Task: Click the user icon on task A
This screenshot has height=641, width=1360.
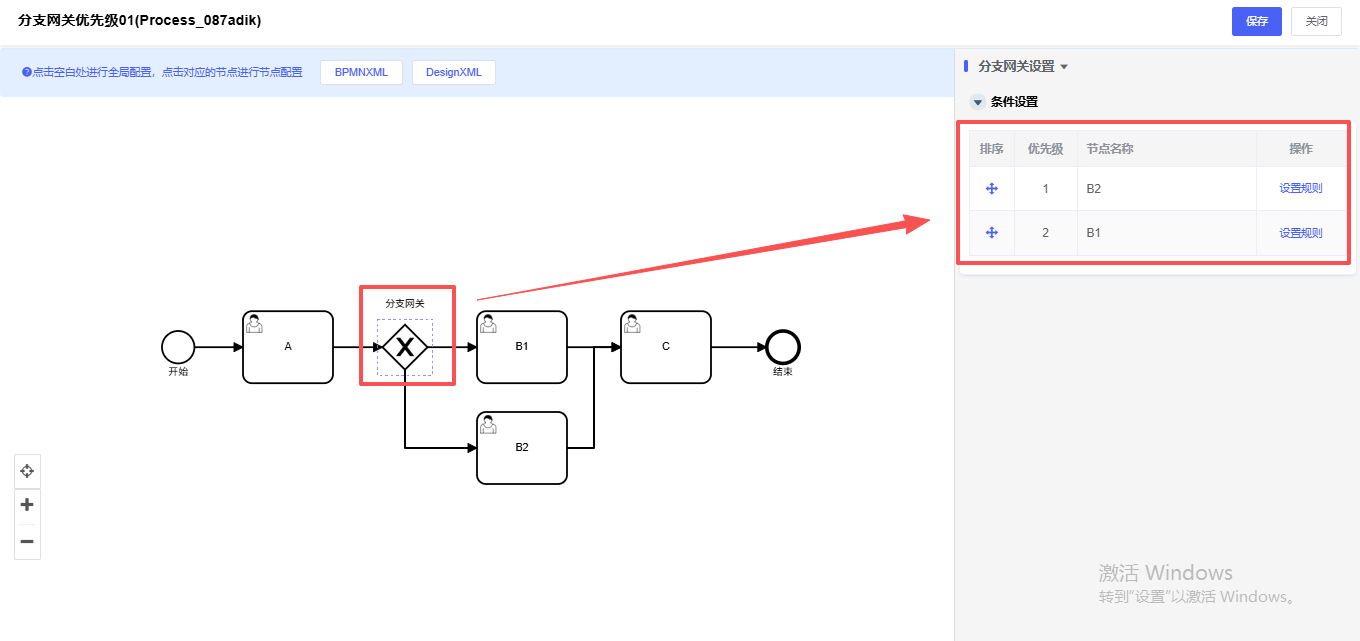Action: click(x=255, y=323)
